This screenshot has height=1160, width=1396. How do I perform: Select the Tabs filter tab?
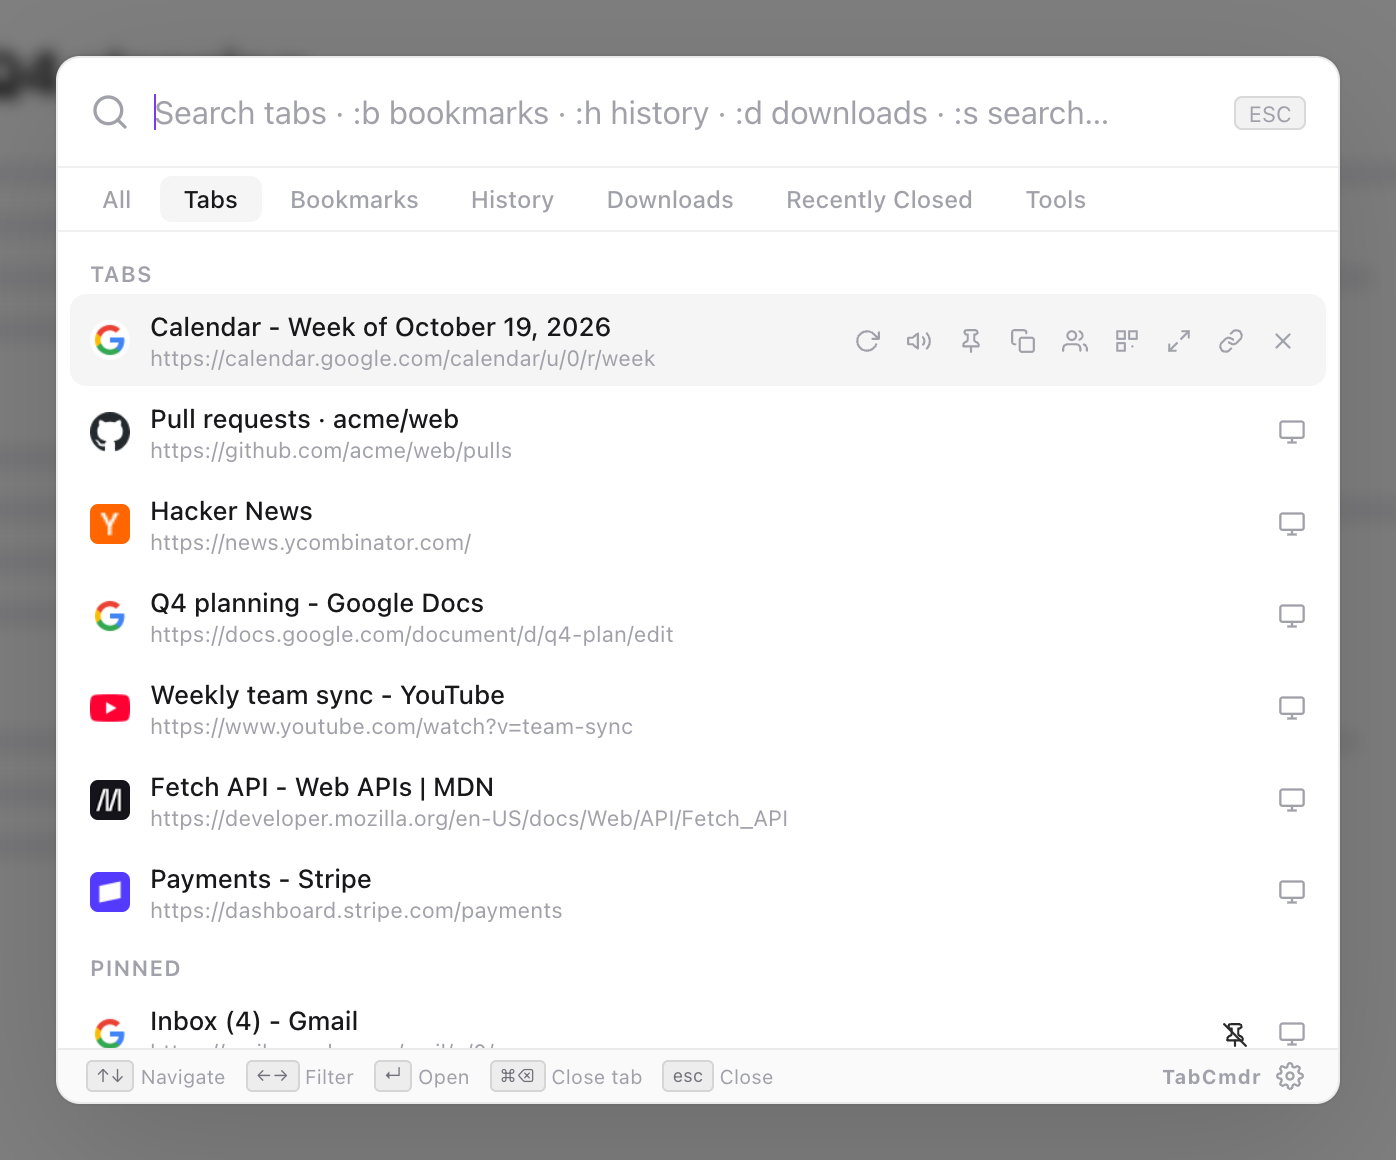coord(211,200)
